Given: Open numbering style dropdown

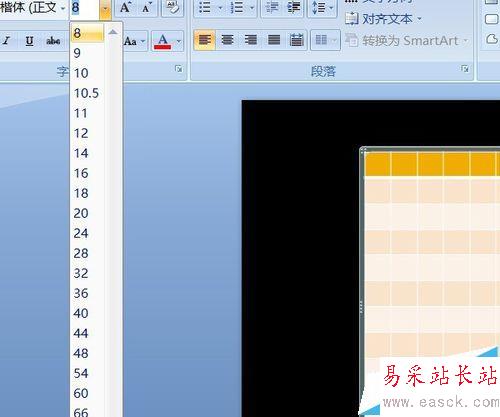Looking at the screenshot, I should point(252,7).
